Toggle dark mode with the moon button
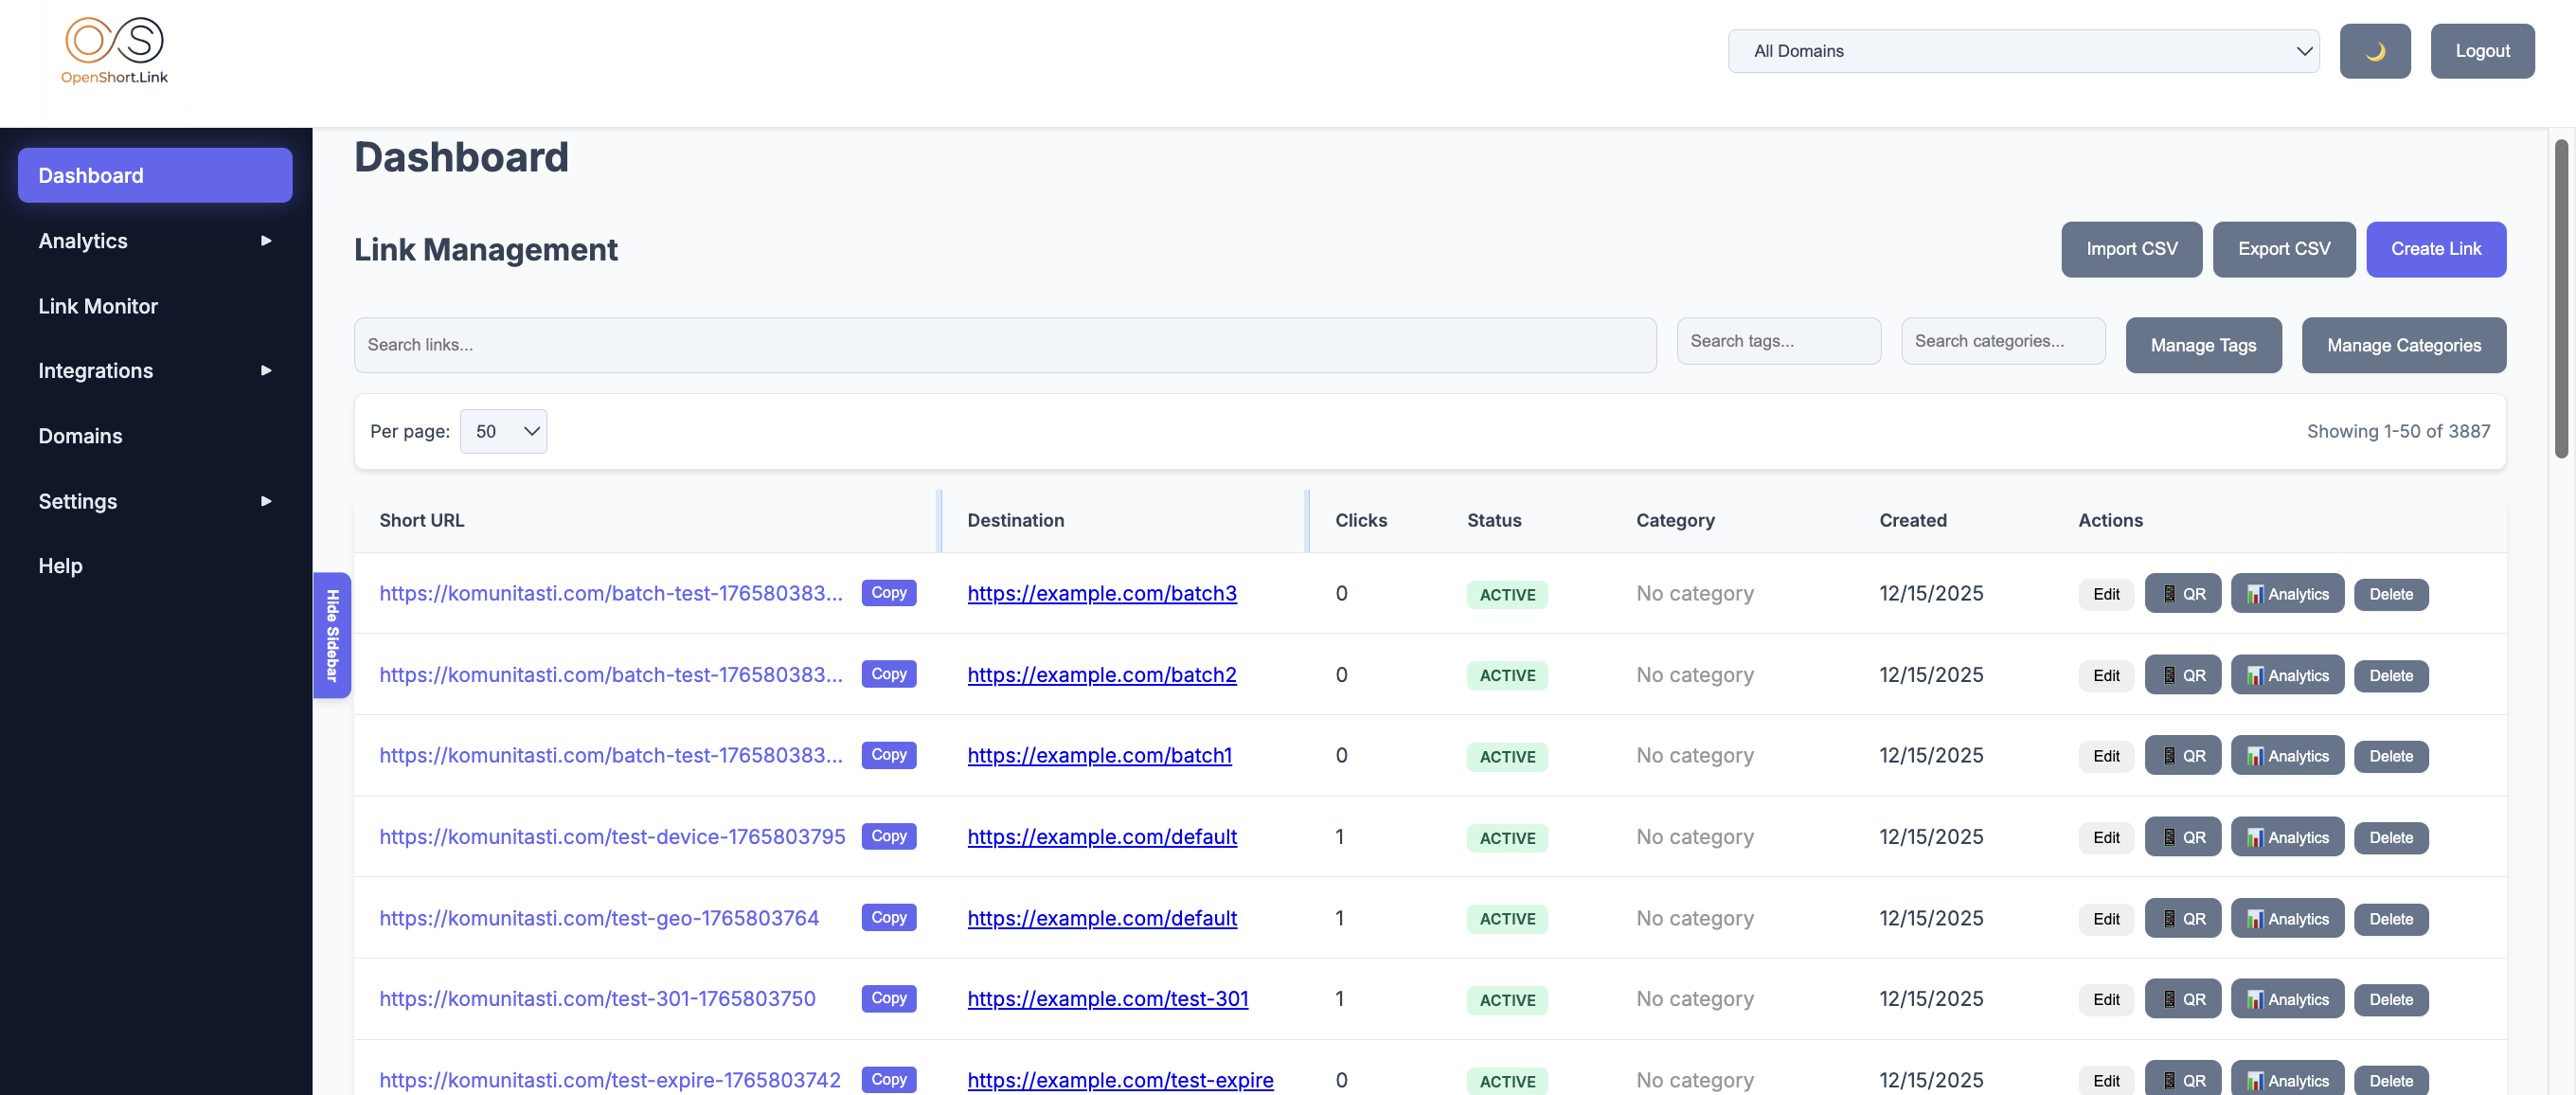2576x1095 pixels. 2375,50
